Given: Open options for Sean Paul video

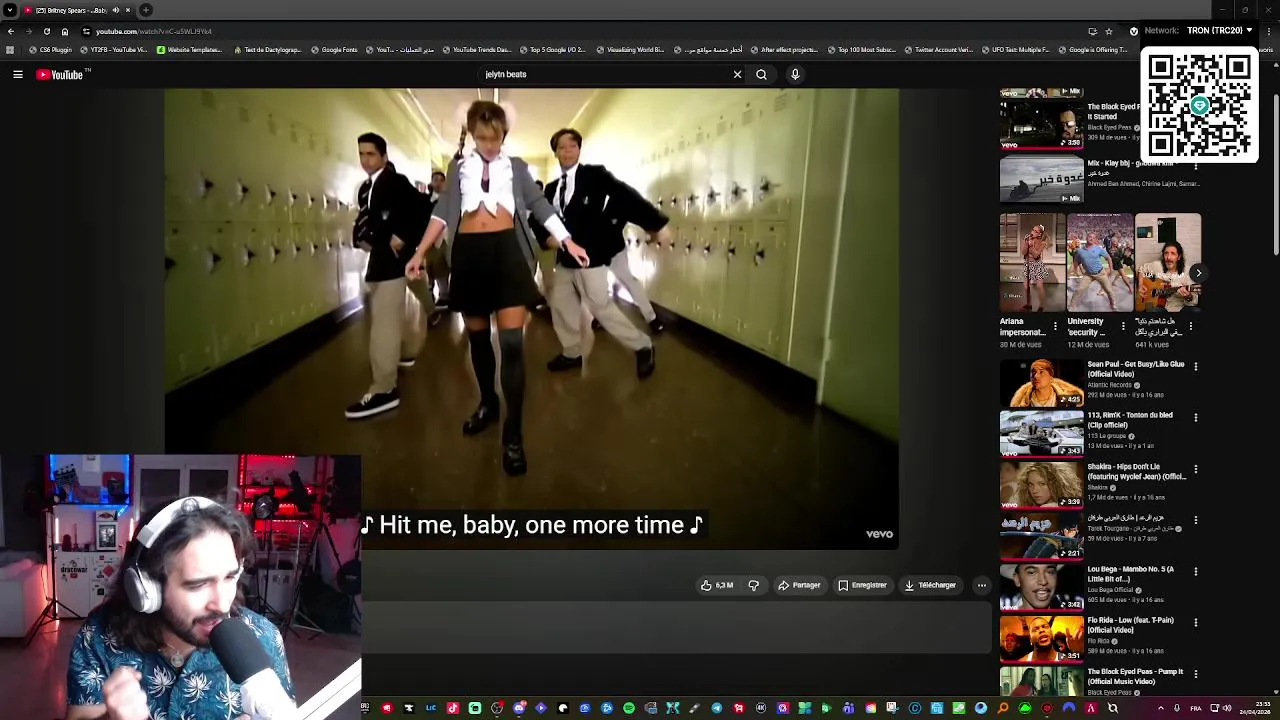Looking at the screenshot, I should [x=1195, y=367].
